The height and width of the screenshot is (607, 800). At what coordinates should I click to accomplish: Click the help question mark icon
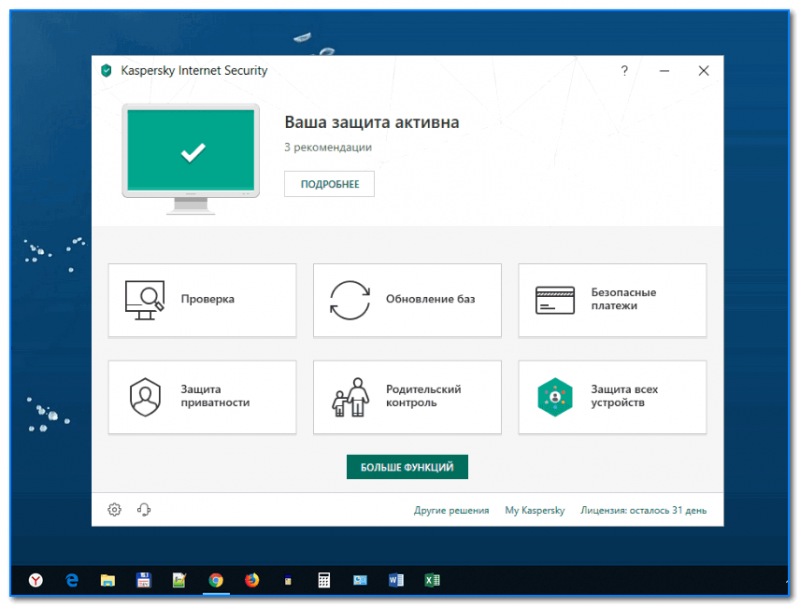click(624, 70)
